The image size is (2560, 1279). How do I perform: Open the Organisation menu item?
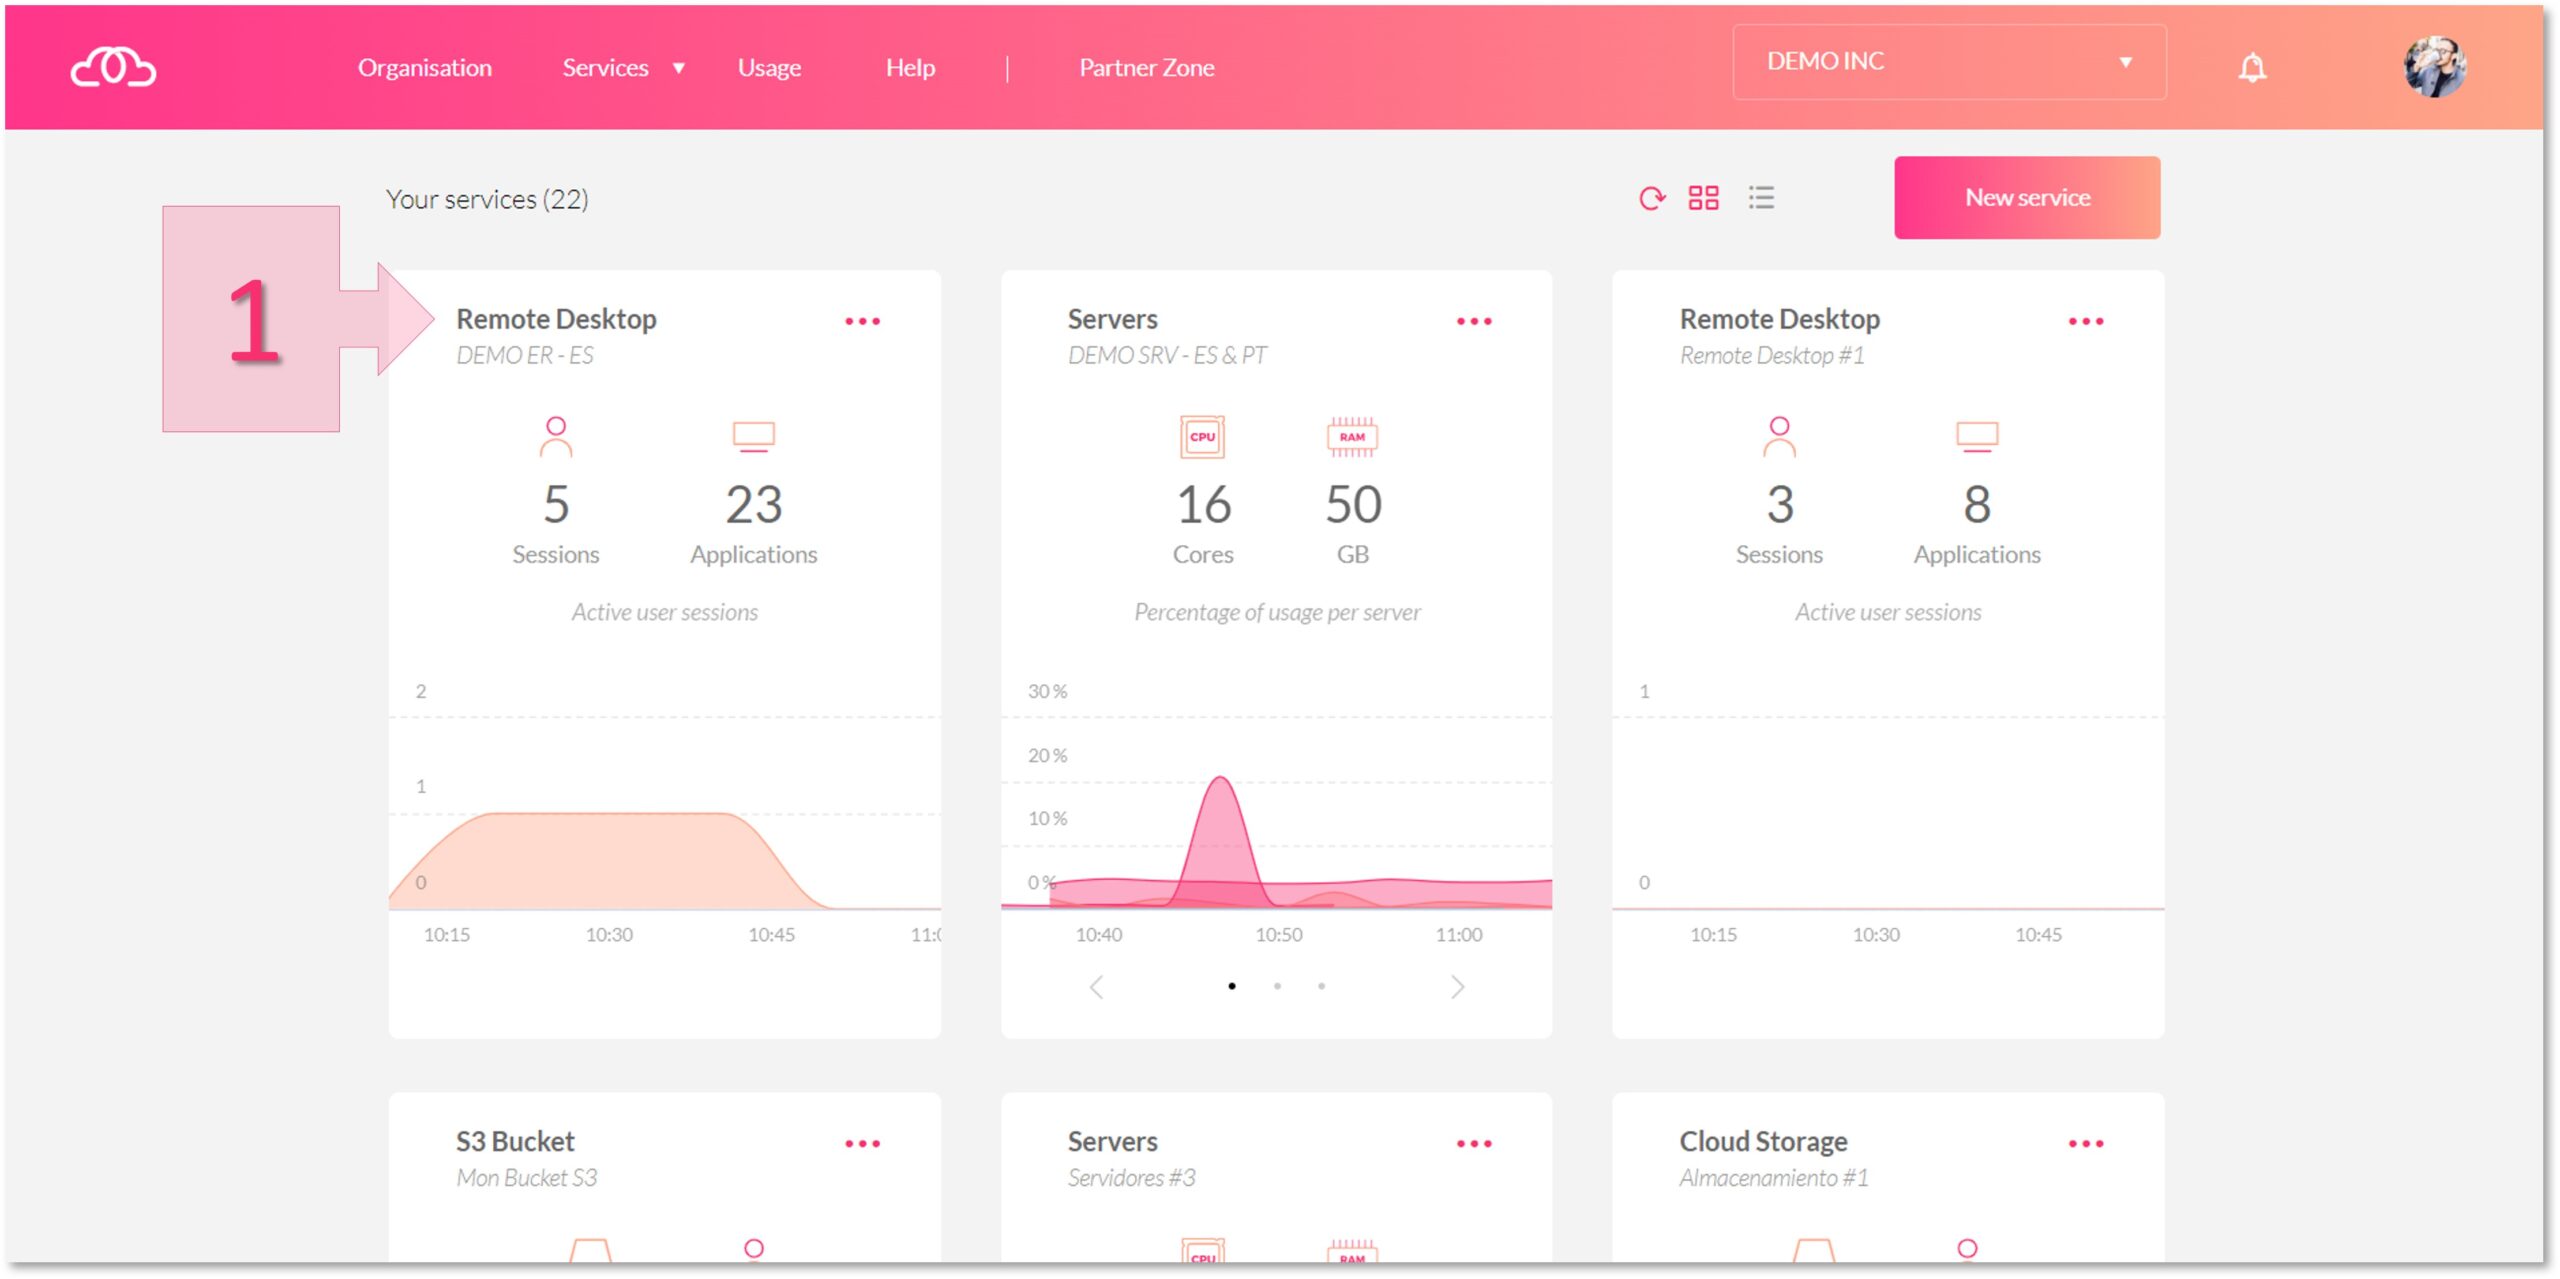(x=423, y=67)
